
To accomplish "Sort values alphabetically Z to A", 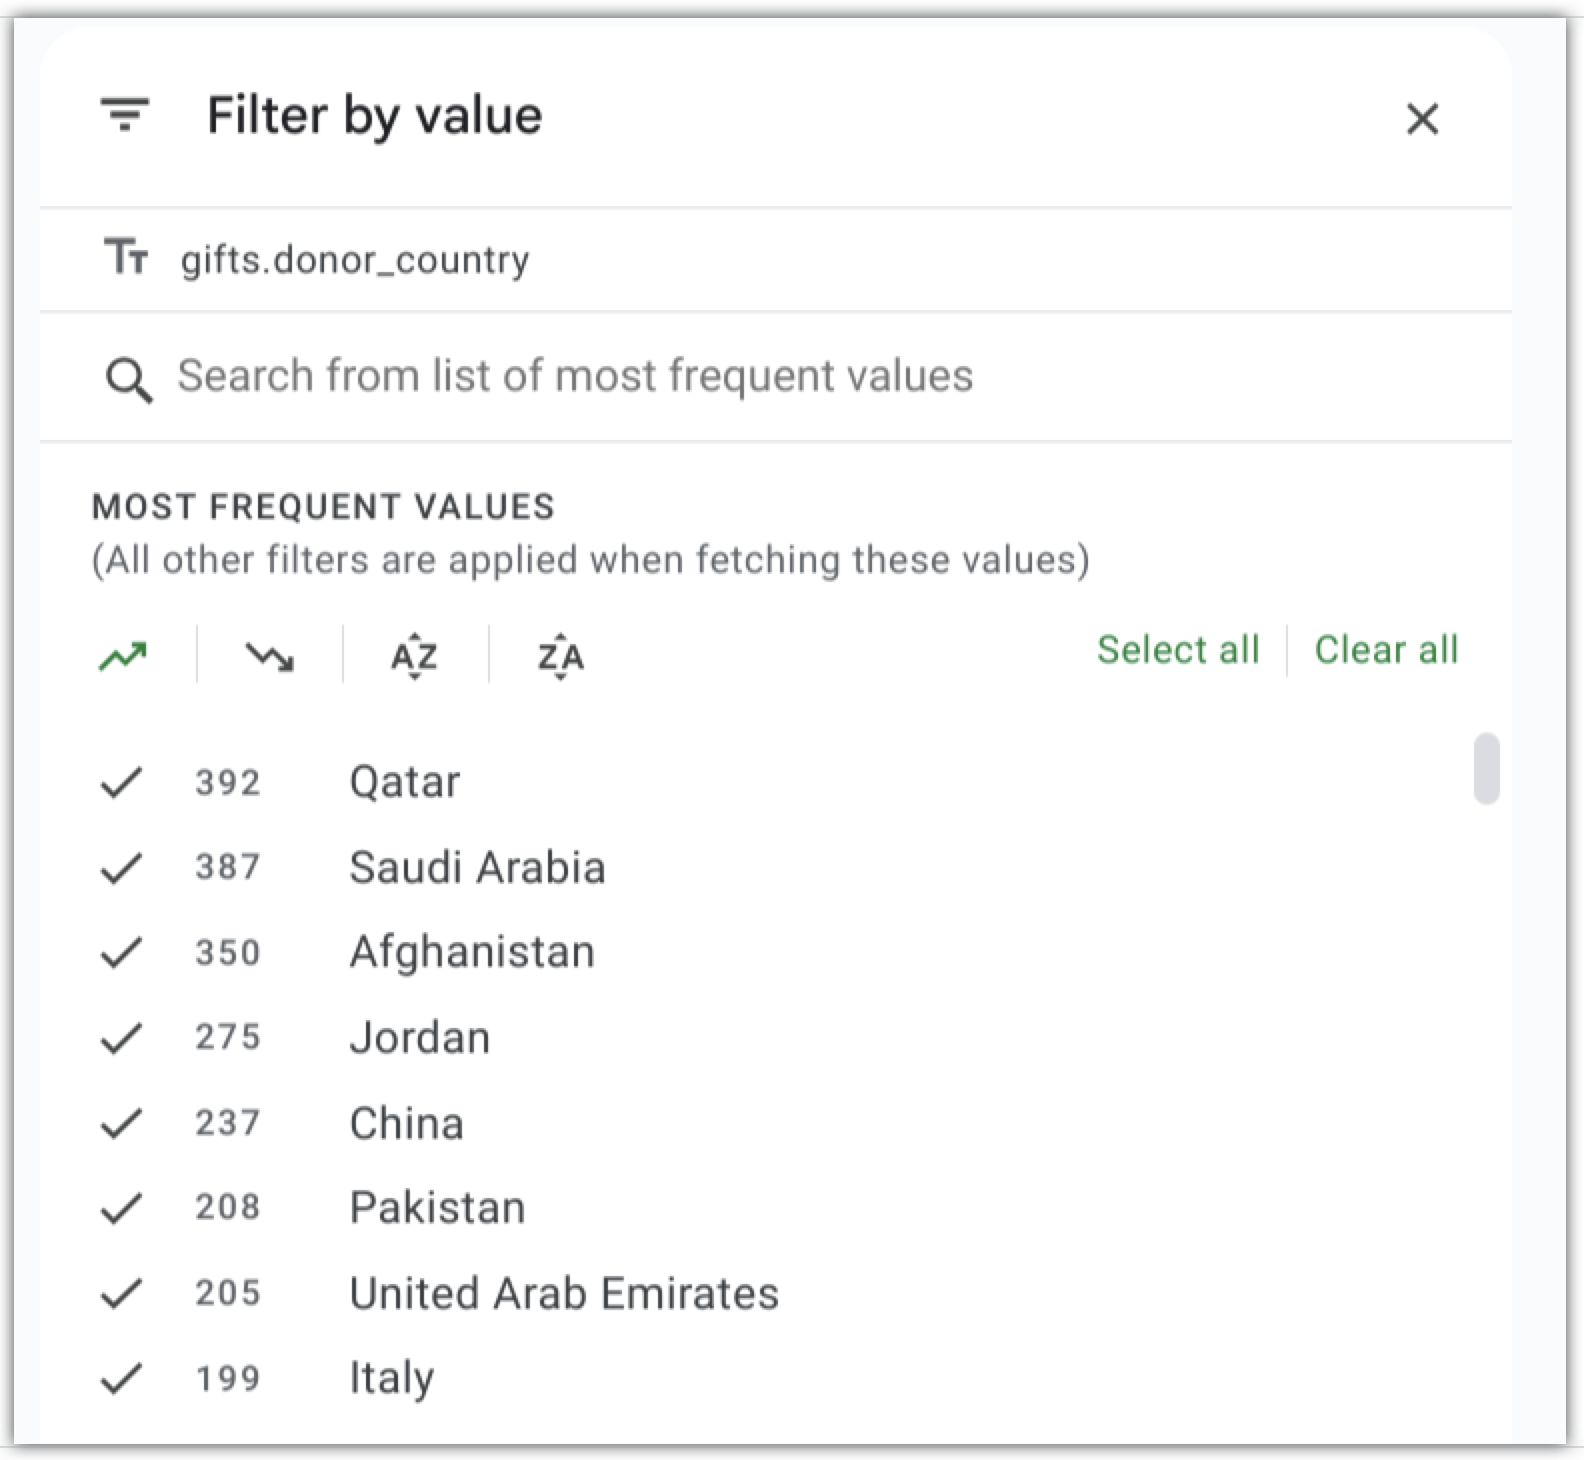I will click(560, 656).
